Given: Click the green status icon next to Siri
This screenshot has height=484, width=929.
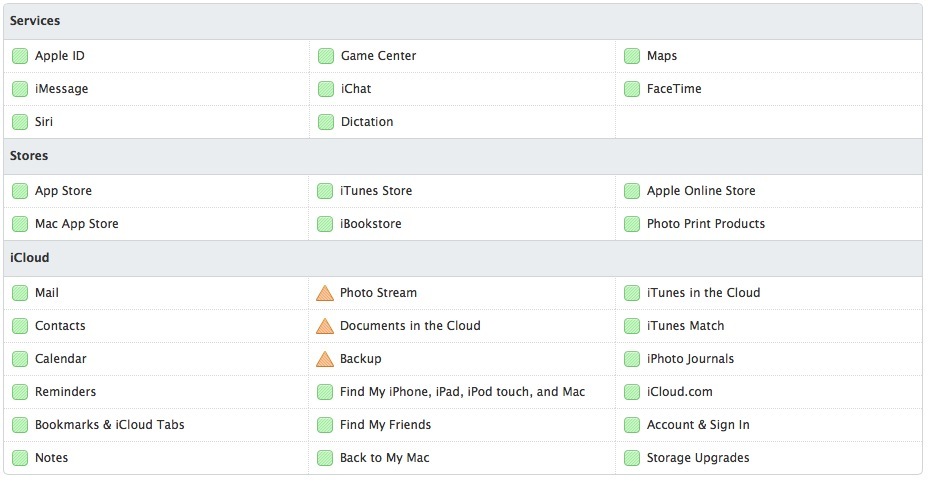Looking at the screenshot, I should point(20,122).
